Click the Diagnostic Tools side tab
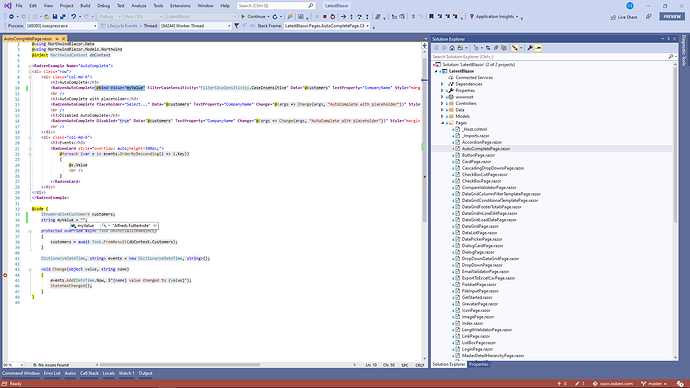 (683, 51)
